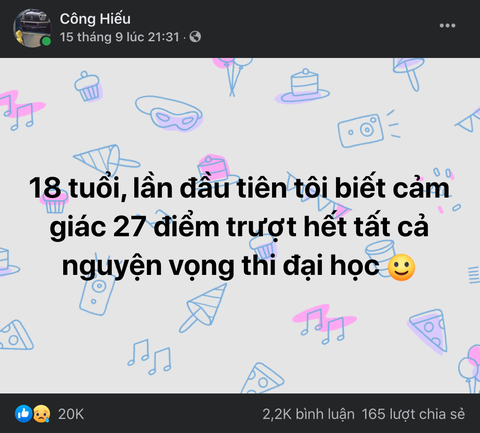
Task: Click the cupcake doodle at top left
Action: pos(87,86)
